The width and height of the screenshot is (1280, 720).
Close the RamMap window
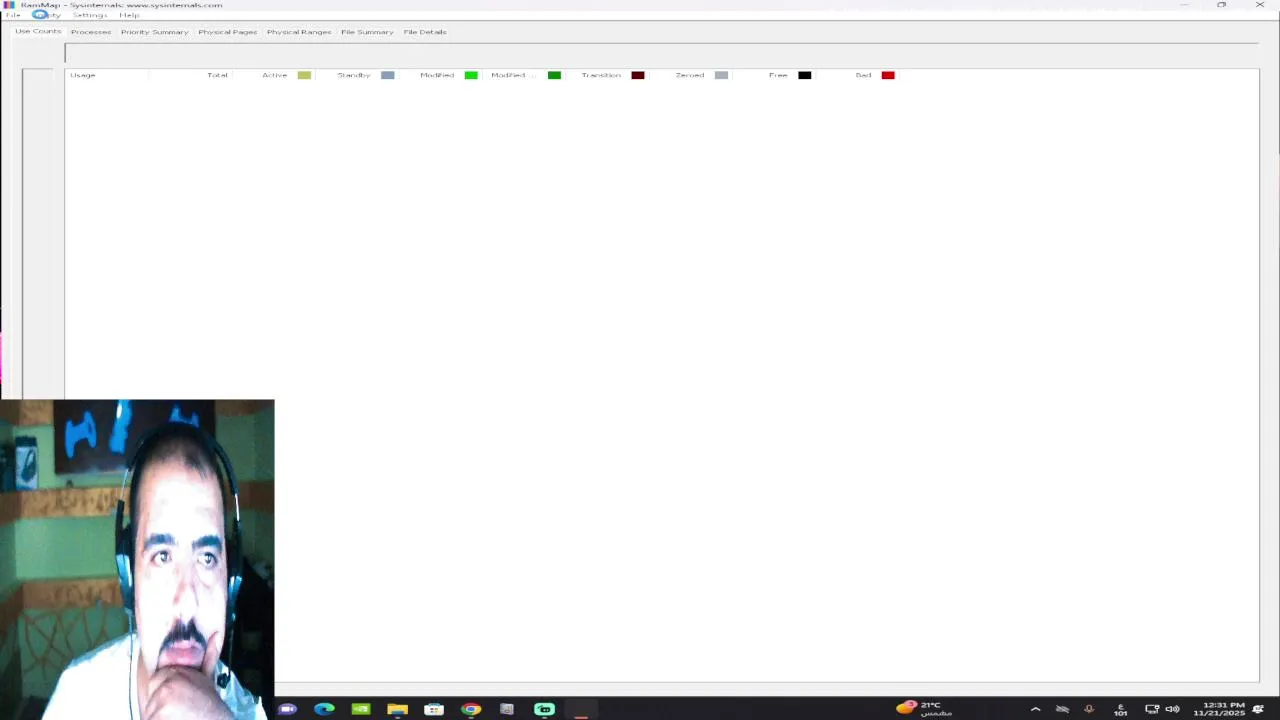1259,5
